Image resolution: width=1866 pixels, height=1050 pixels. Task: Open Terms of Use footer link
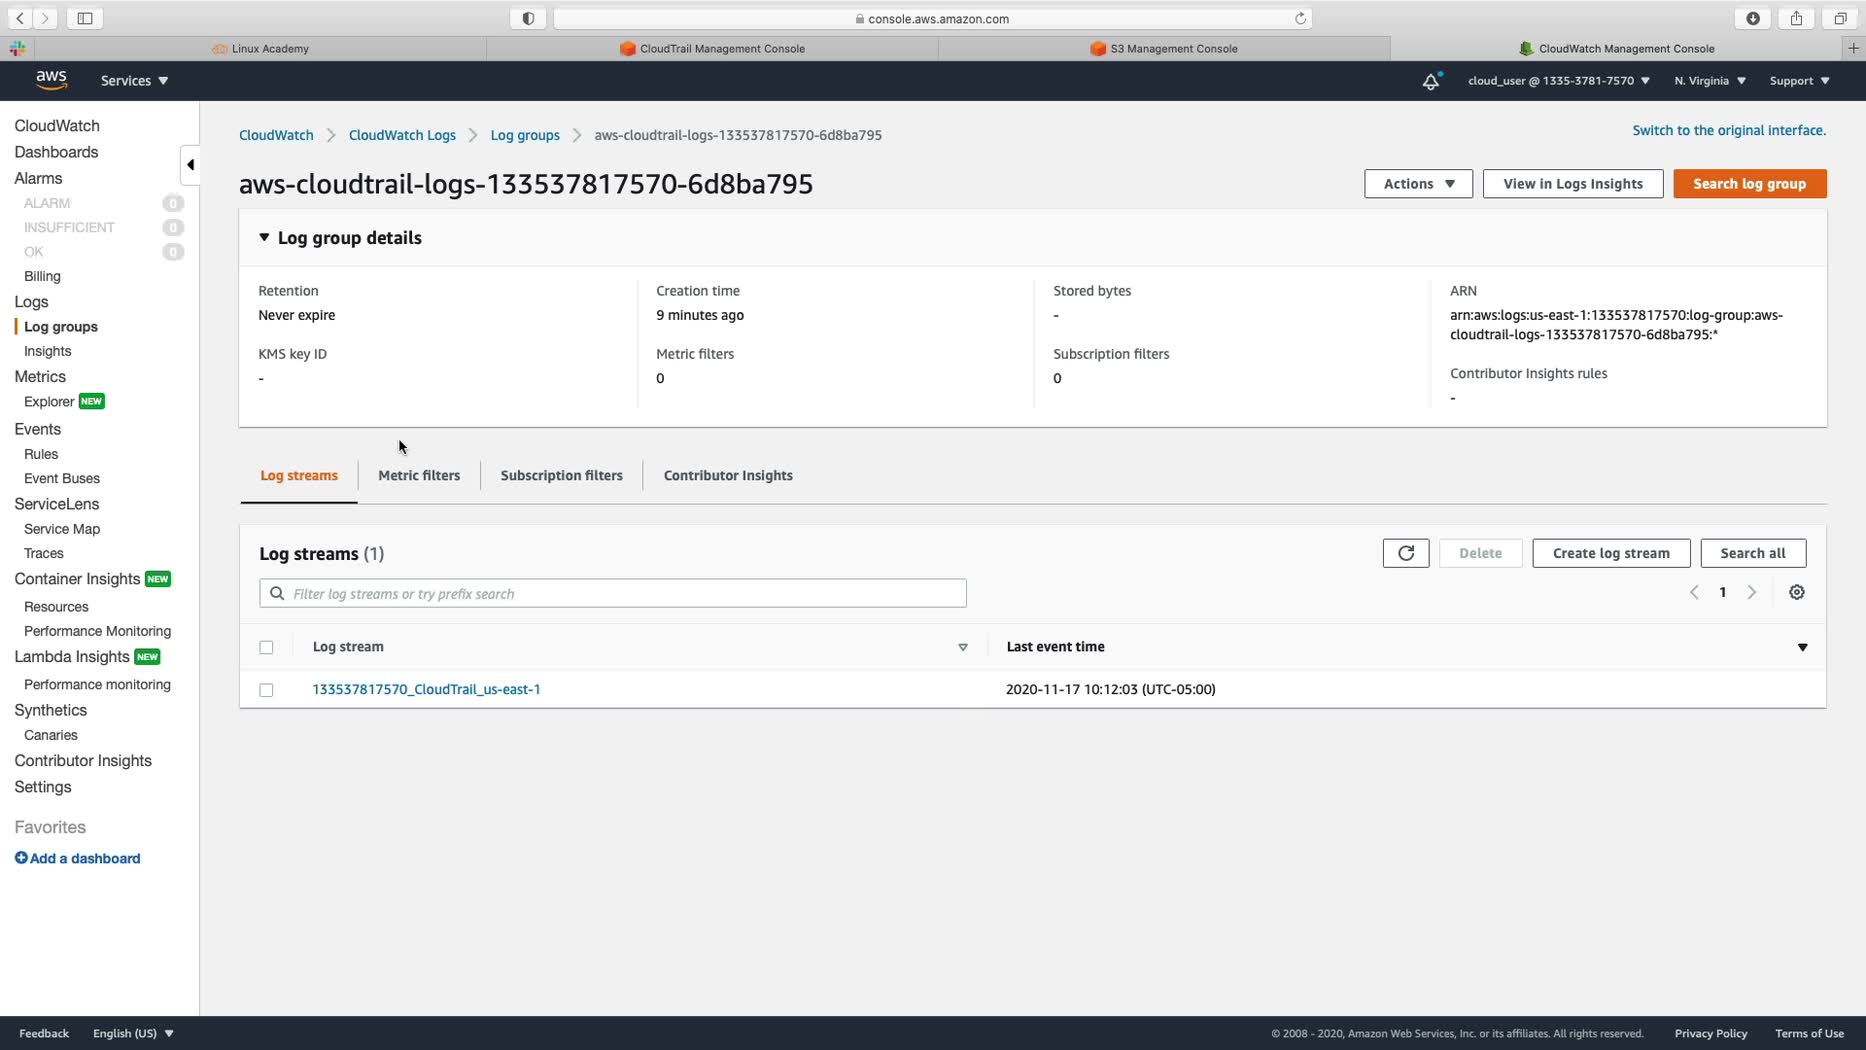pos(1809,1034)
